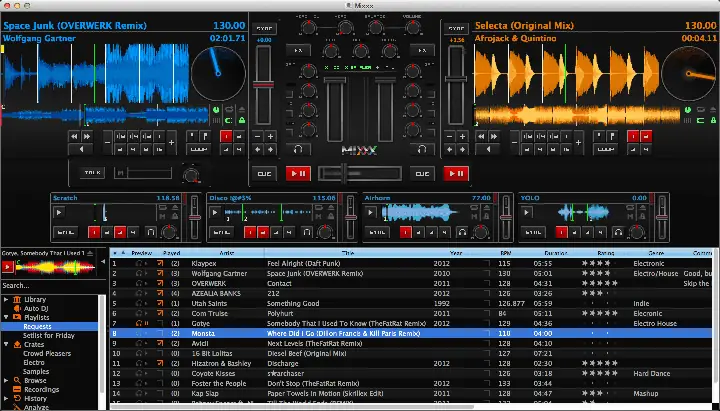Screen dimensions: 720x411
Task: Enable headphone cue for right channel
Action: tap(422, 149)
